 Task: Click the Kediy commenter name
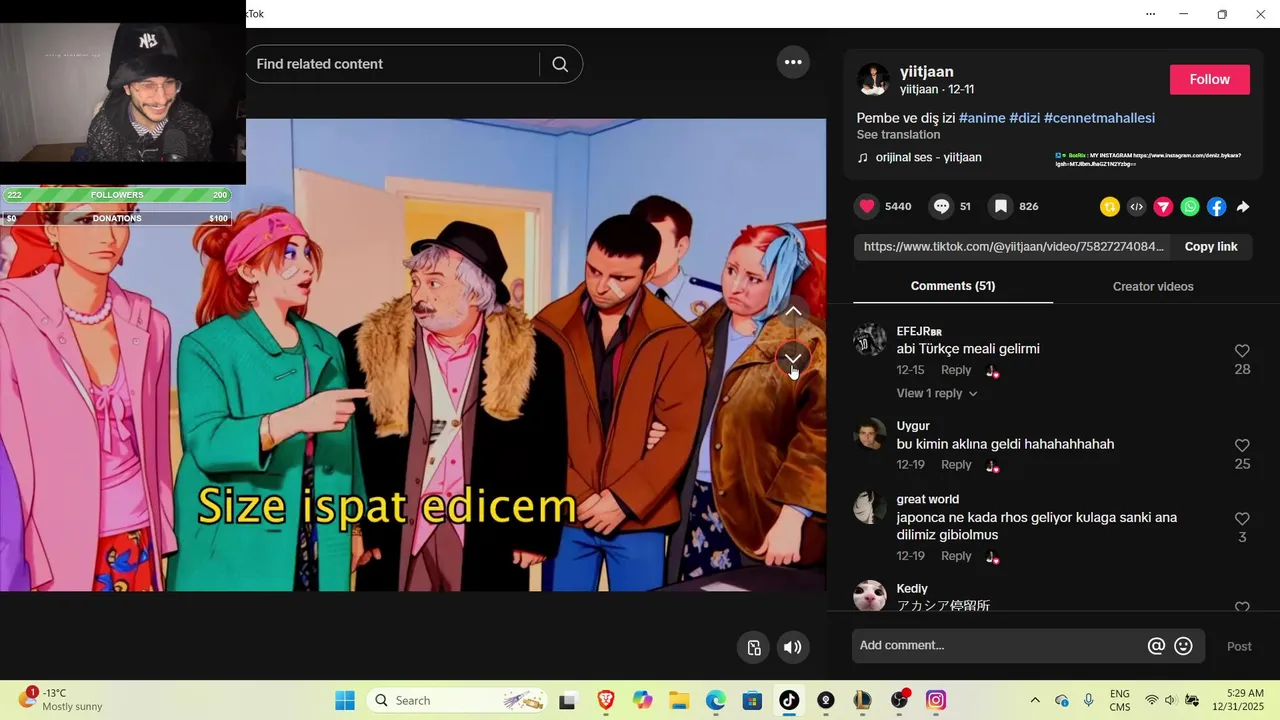coord(912,589)
